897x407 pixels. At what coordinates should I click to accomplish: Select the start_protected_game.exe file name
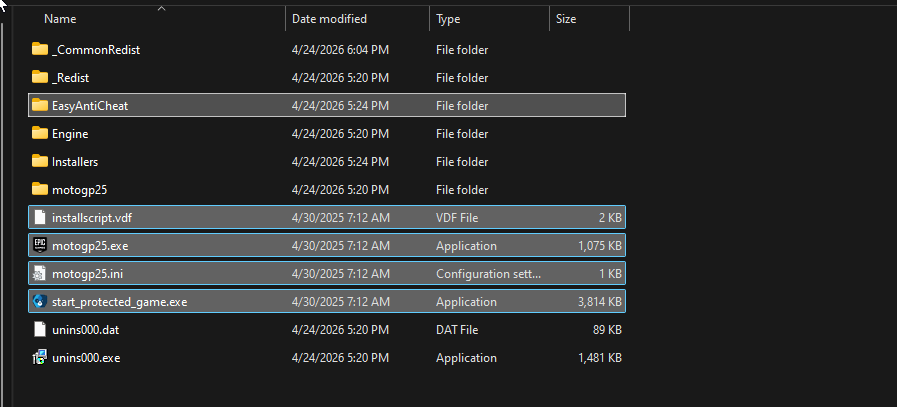point(120,302)
